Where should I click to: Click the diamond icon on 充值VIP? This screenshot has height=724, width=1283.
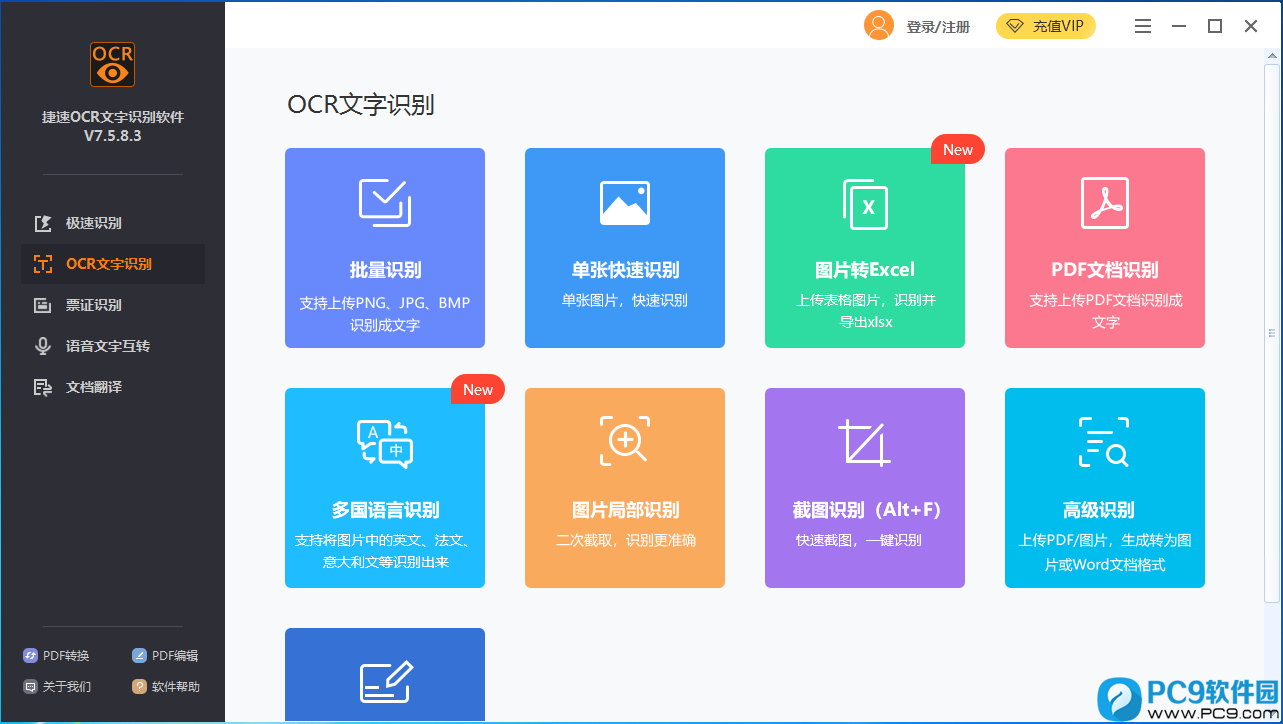coord(1016,26)
